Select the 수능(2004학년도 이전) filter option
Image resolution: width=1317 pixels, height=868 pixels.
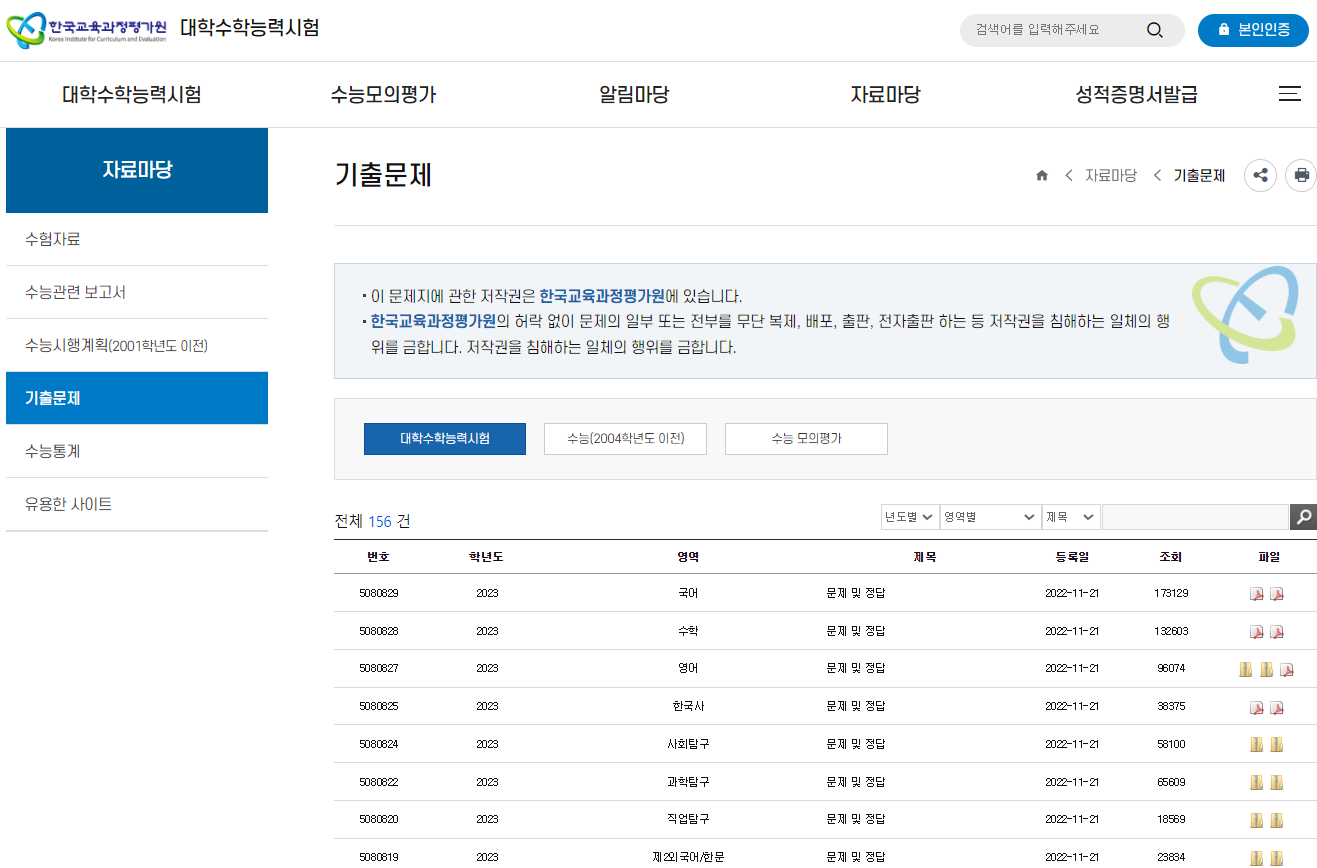(625, 438)
